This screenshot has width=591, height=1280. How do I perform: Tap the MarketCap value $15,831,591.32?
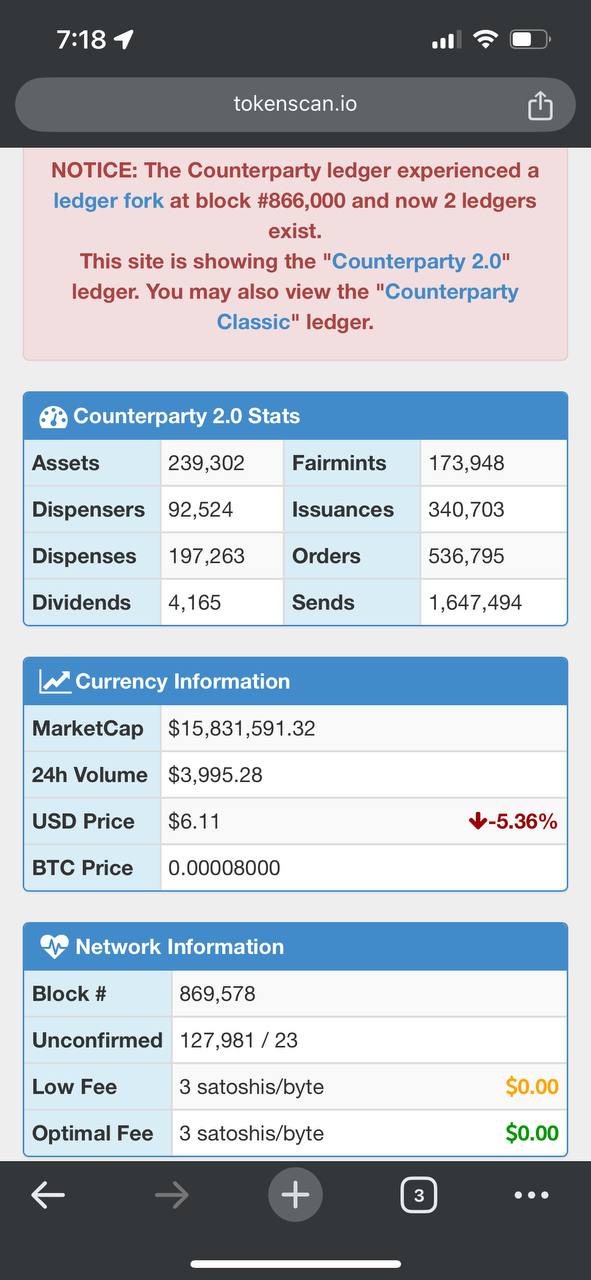click(x=242, y=729)
